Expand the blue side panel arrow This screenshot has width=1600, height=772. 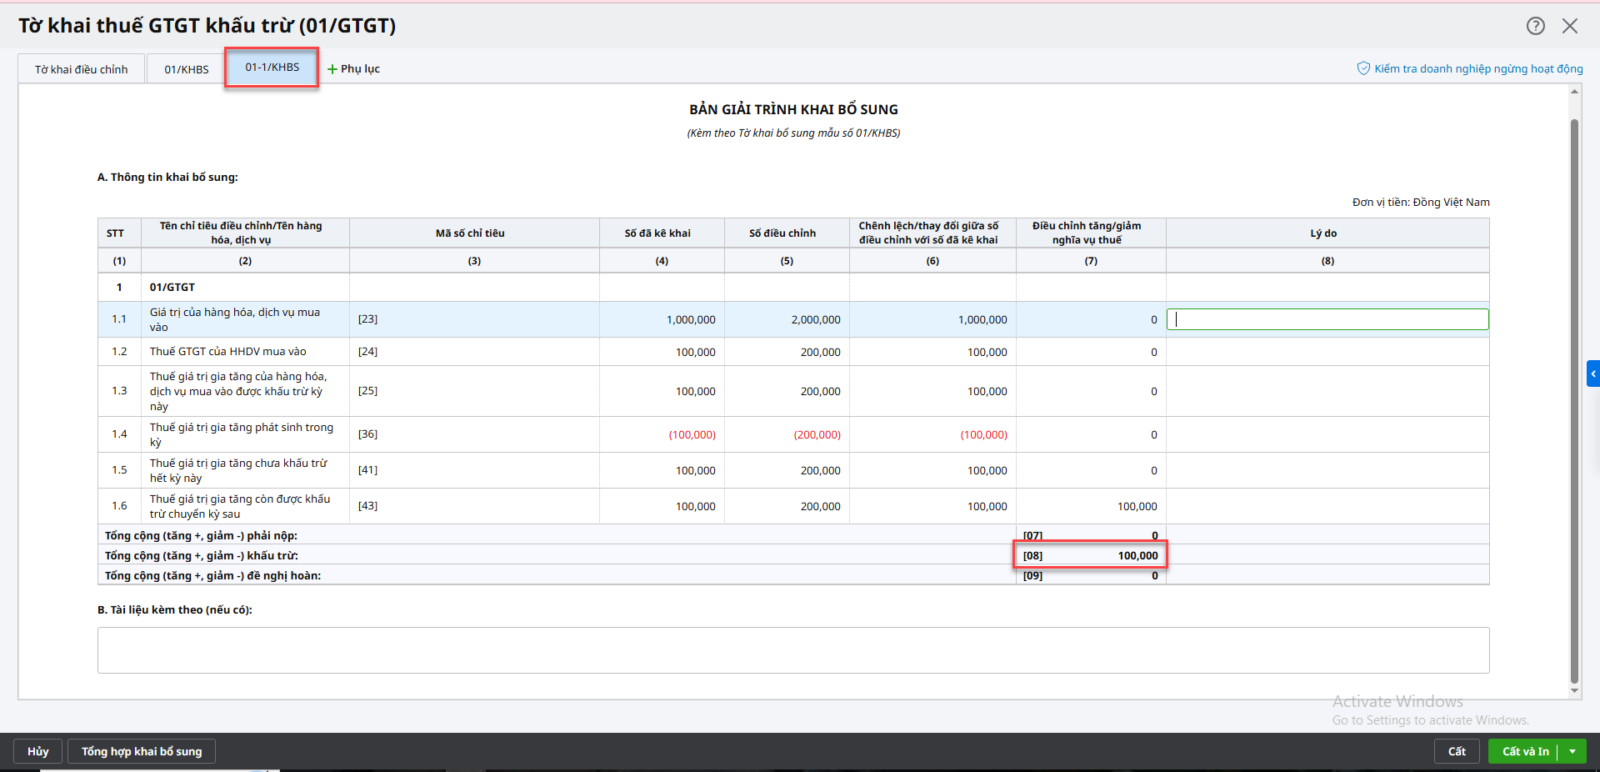coord(1593,374)
